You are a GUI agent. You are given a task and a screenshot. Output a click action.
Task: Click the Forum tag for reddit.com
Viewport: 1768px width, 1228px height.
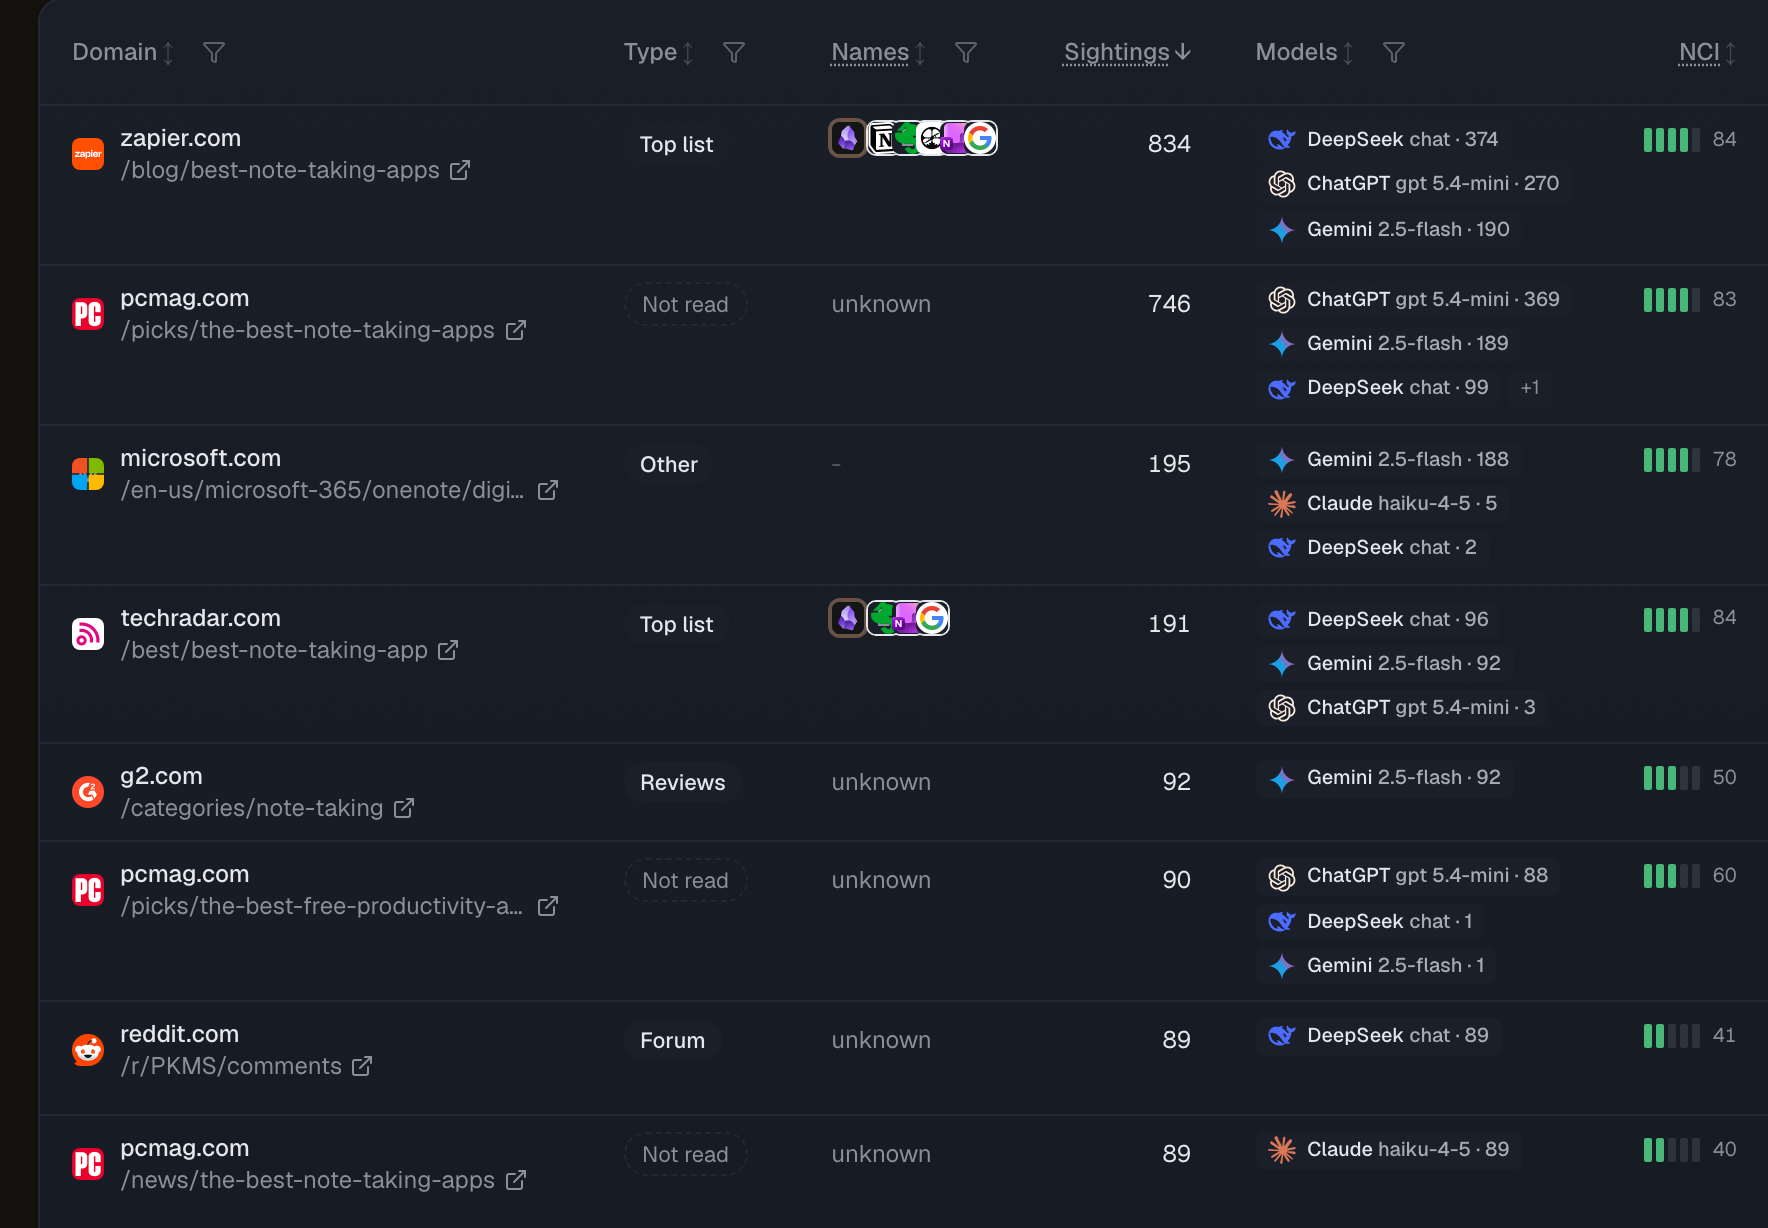point(673,1041)
